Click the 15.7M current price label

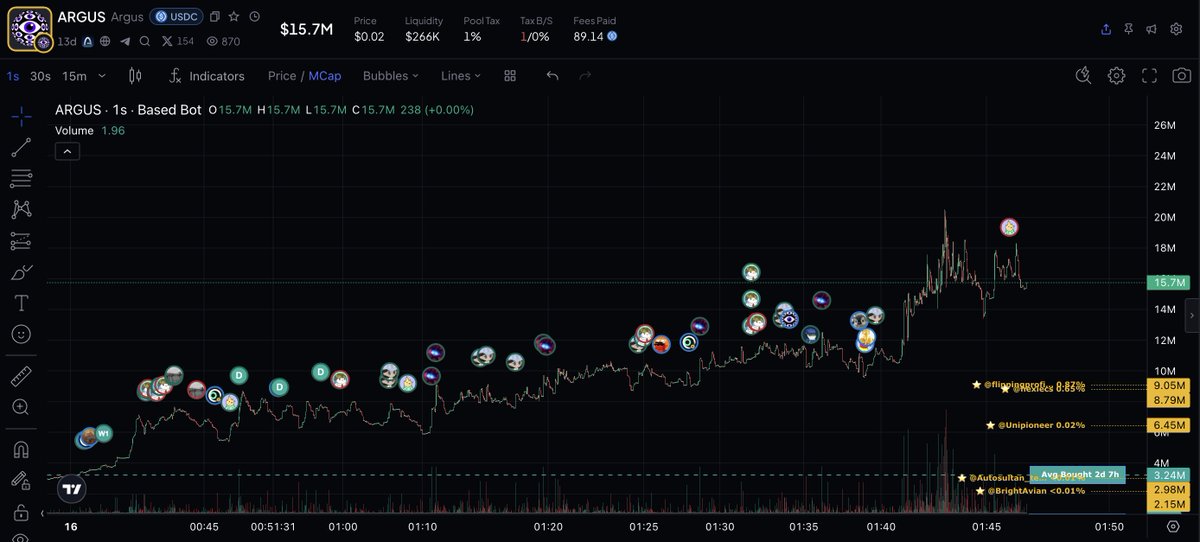point(1168,283)
